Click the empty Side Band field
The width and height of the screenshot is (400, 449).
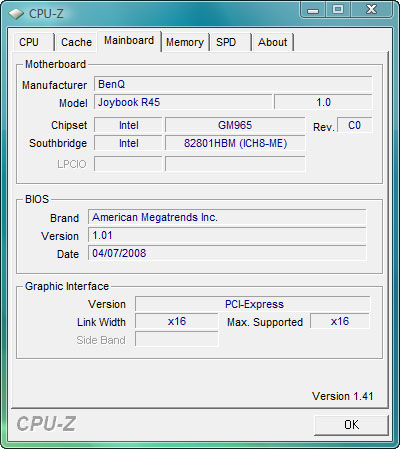click(177, 339)
